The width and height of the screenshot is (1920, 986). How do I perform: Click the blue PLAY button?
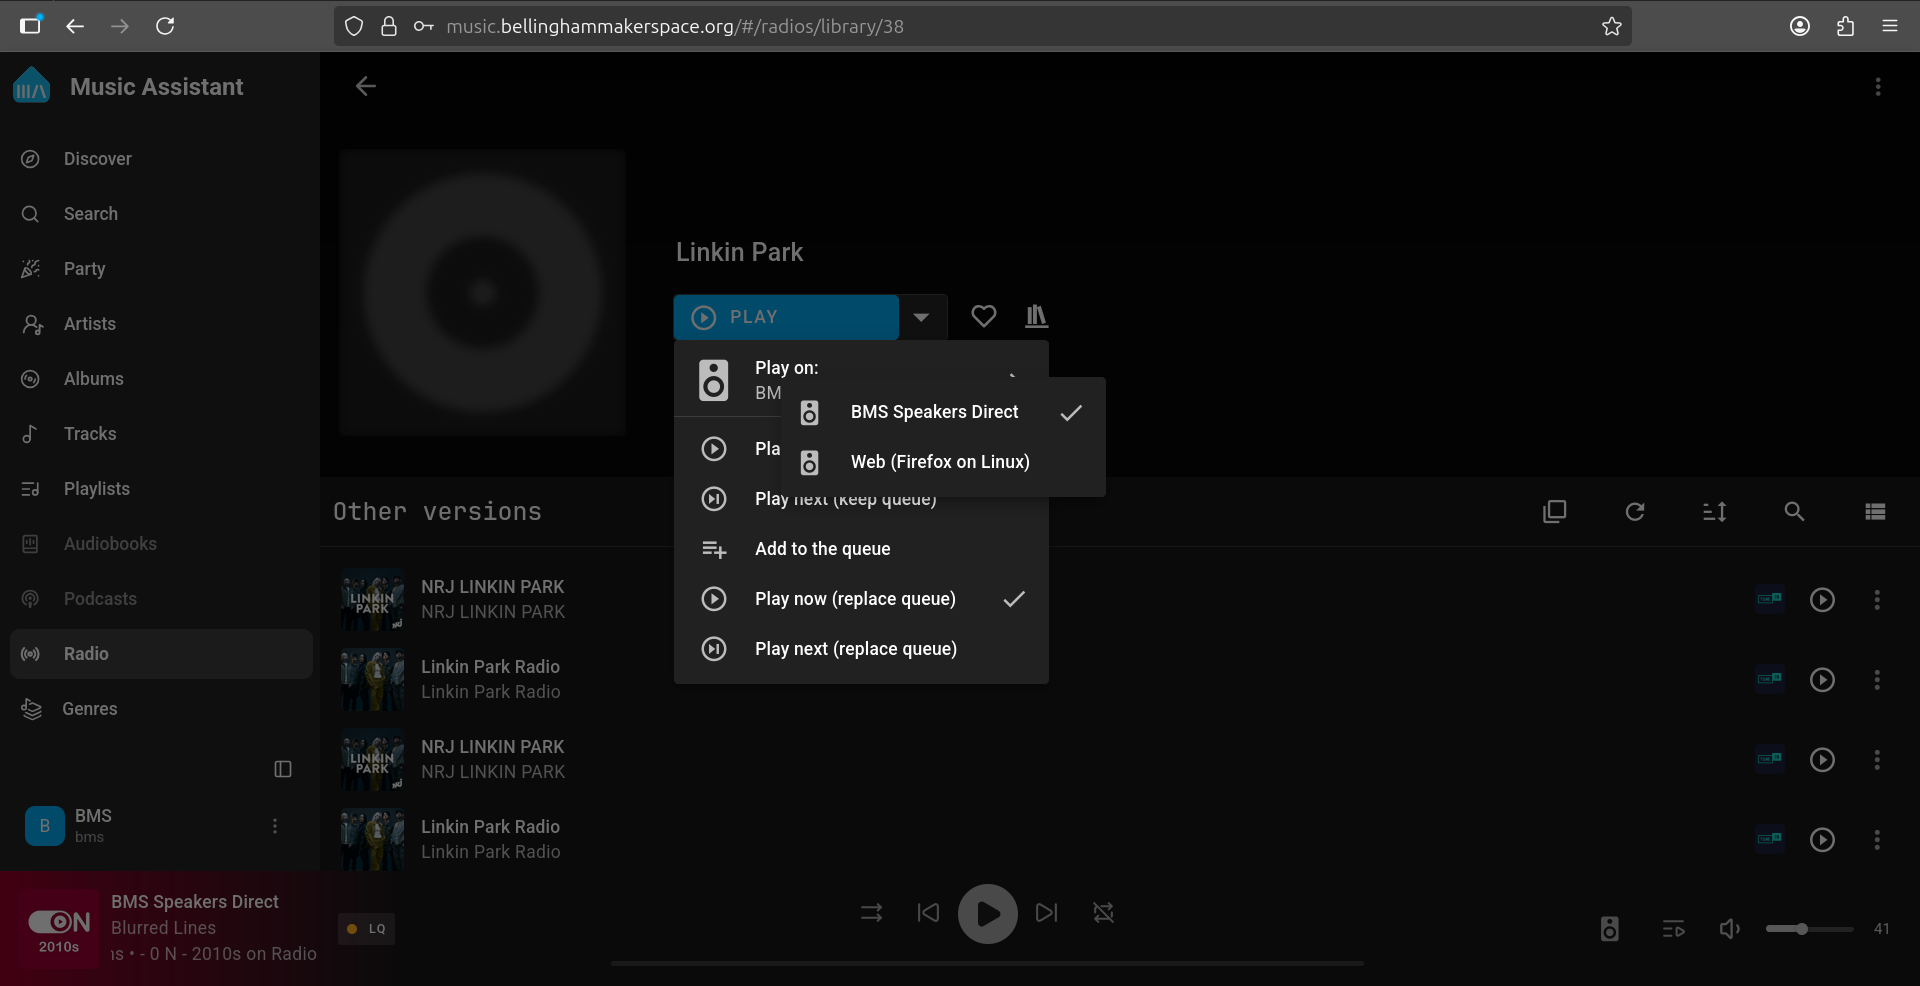(x=786, y=317)
